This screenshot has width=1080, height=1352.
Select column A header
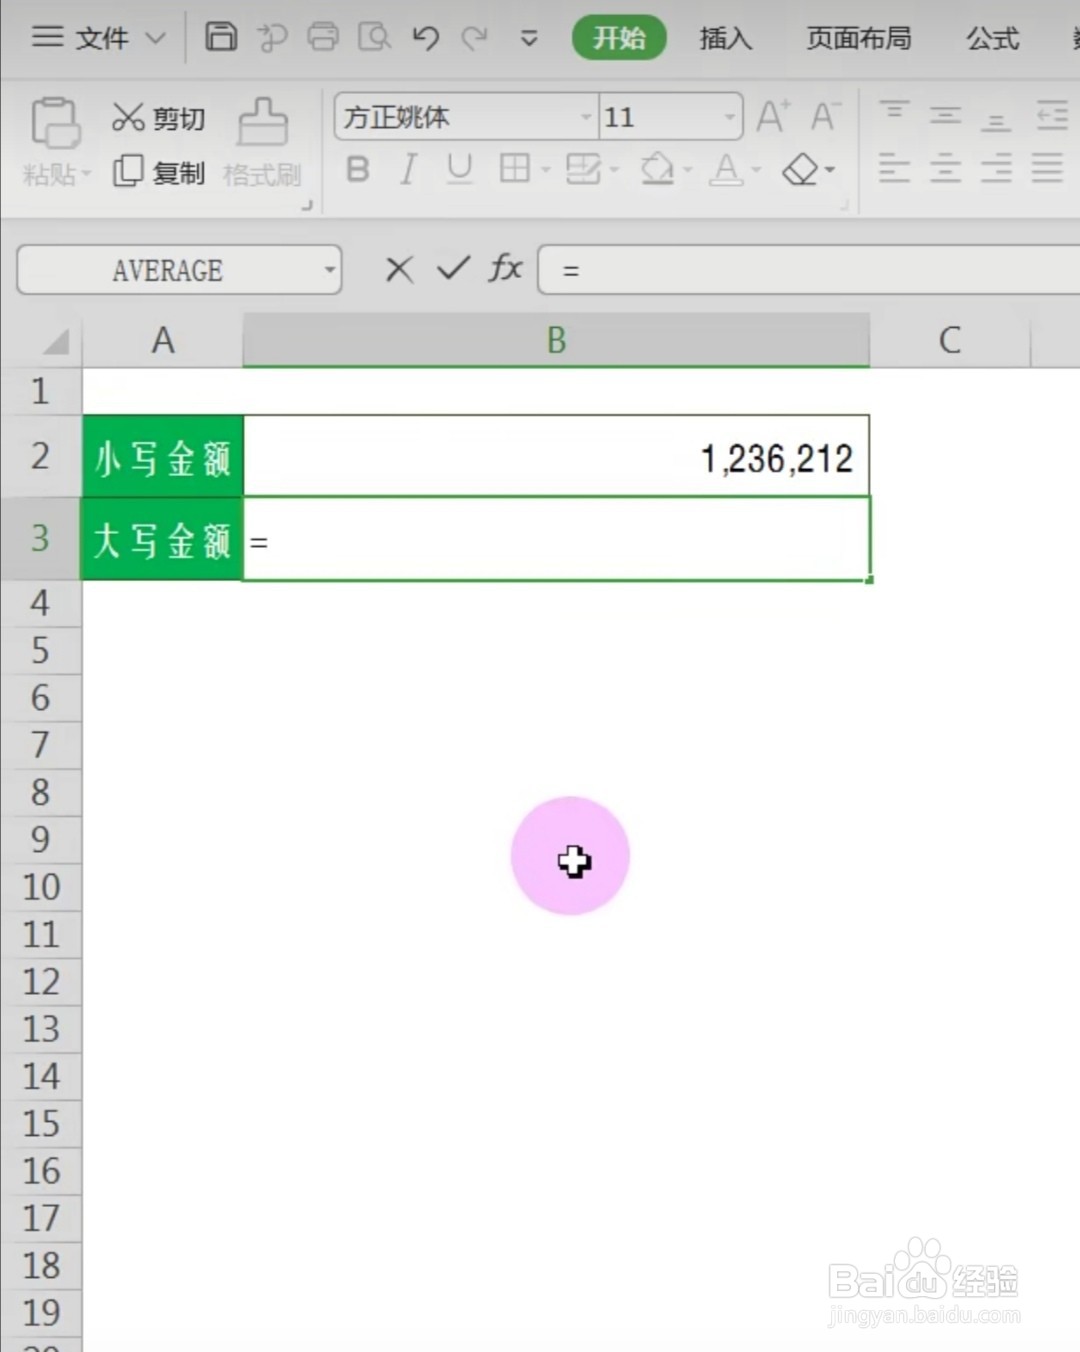coord(163,341)
